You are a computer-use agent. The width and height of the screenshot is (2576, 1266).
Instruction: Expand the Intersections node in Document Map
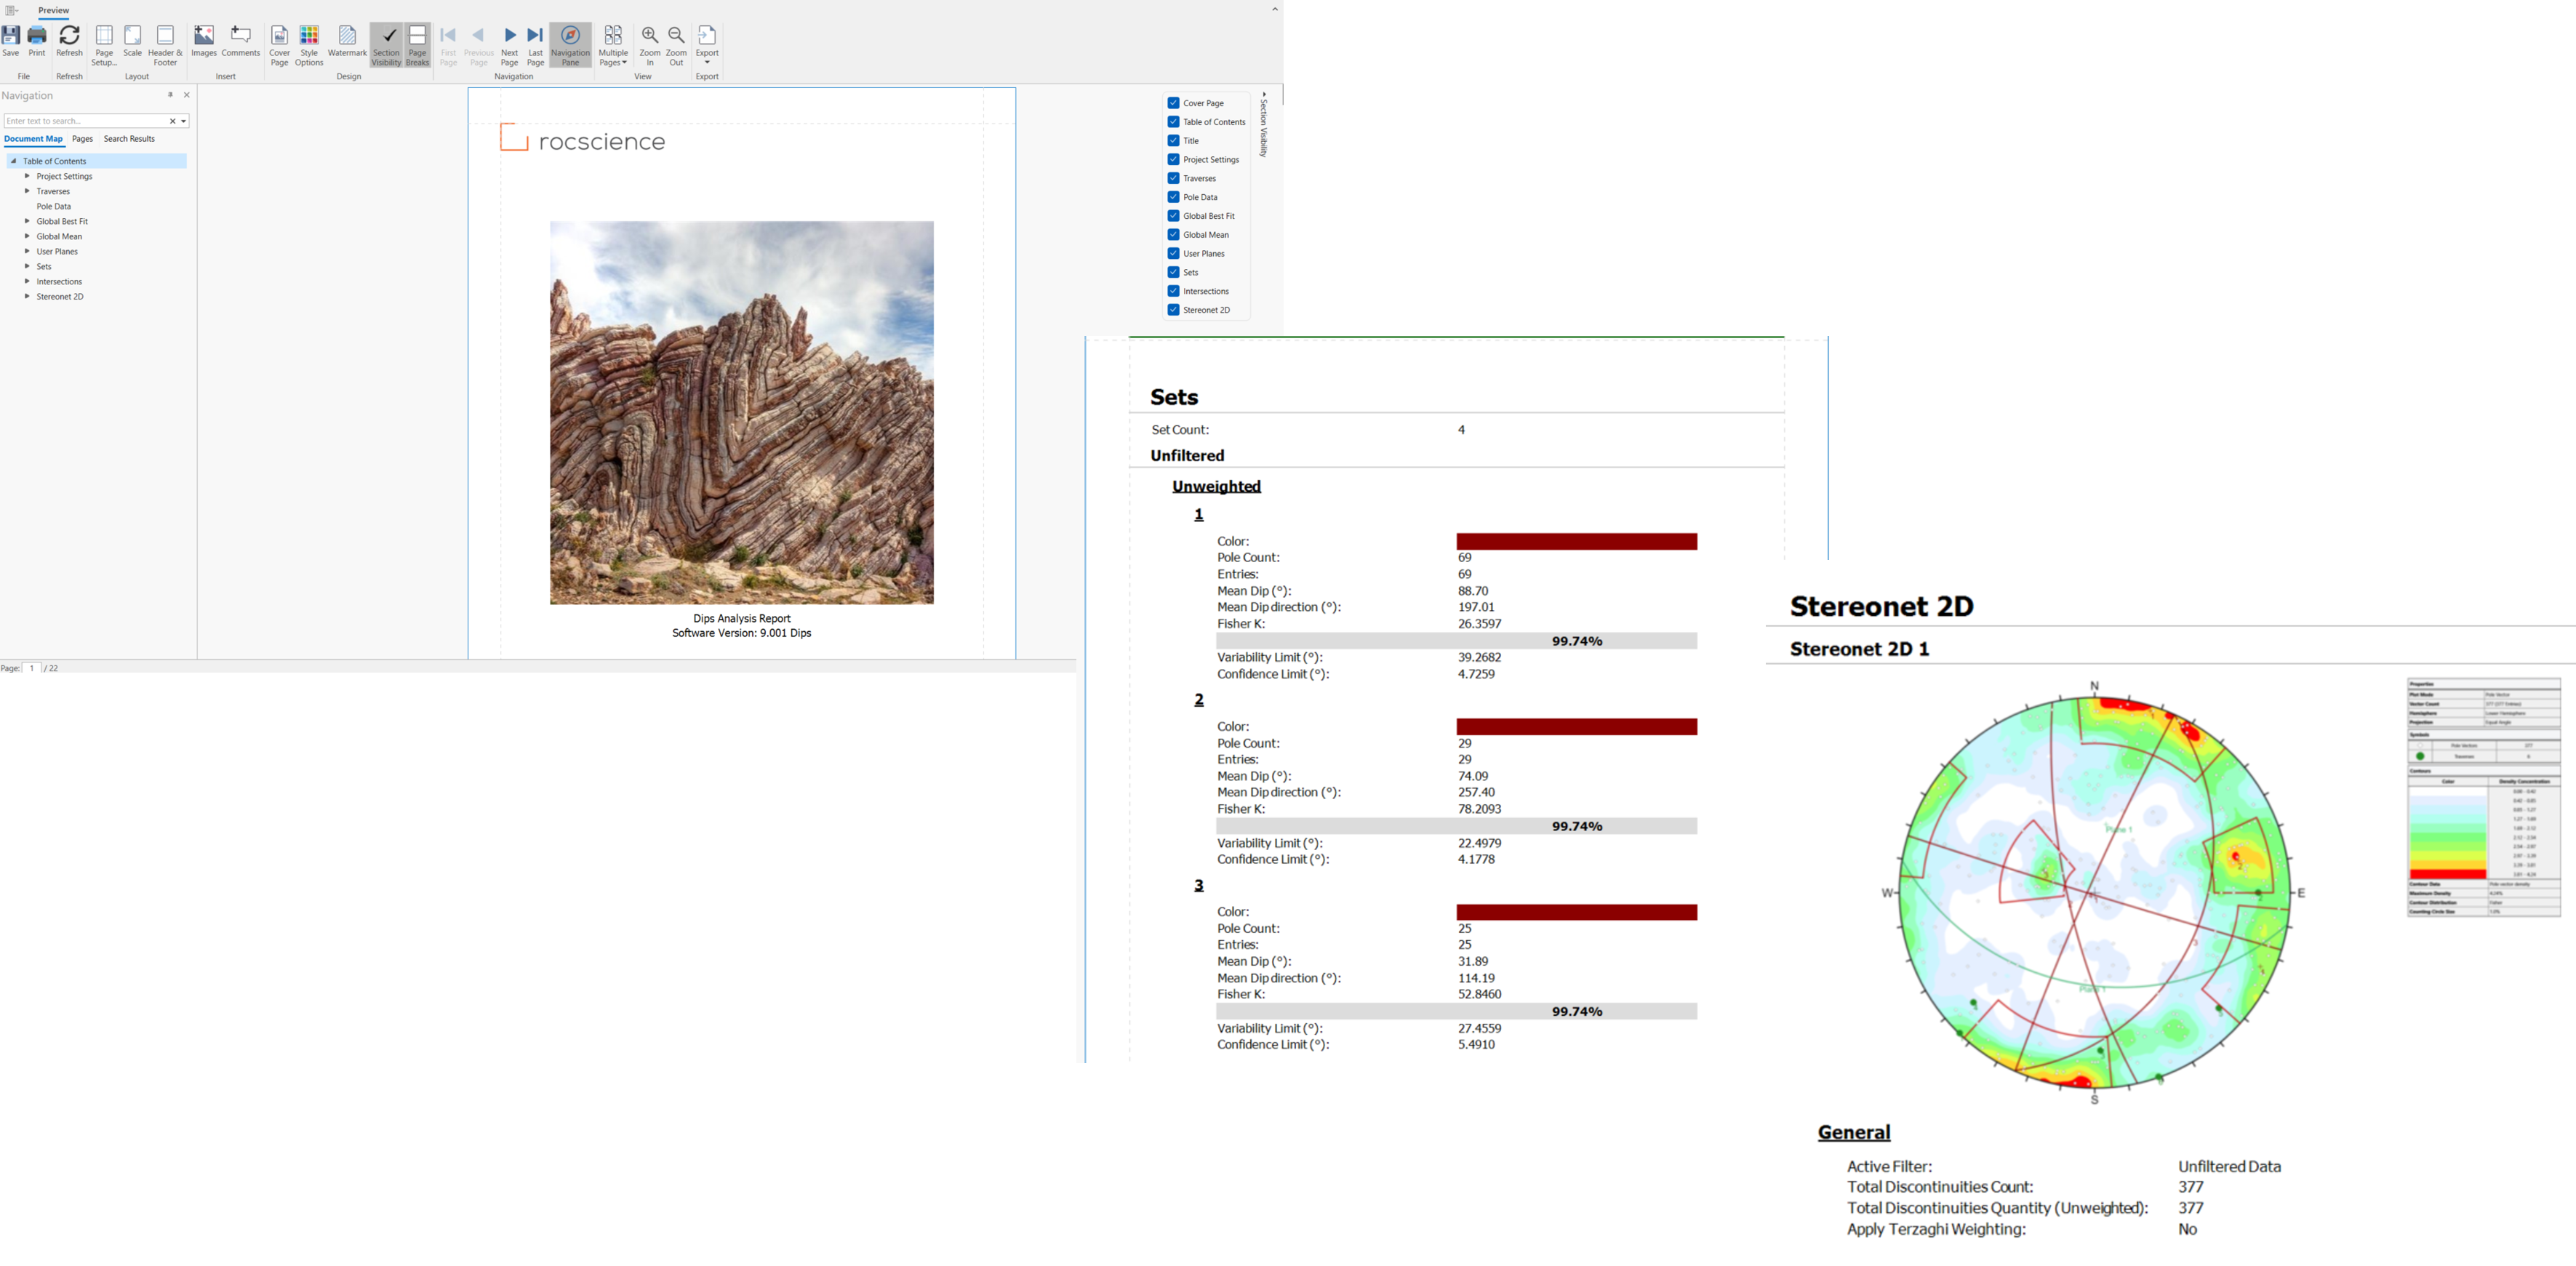[x=28, y=281]
